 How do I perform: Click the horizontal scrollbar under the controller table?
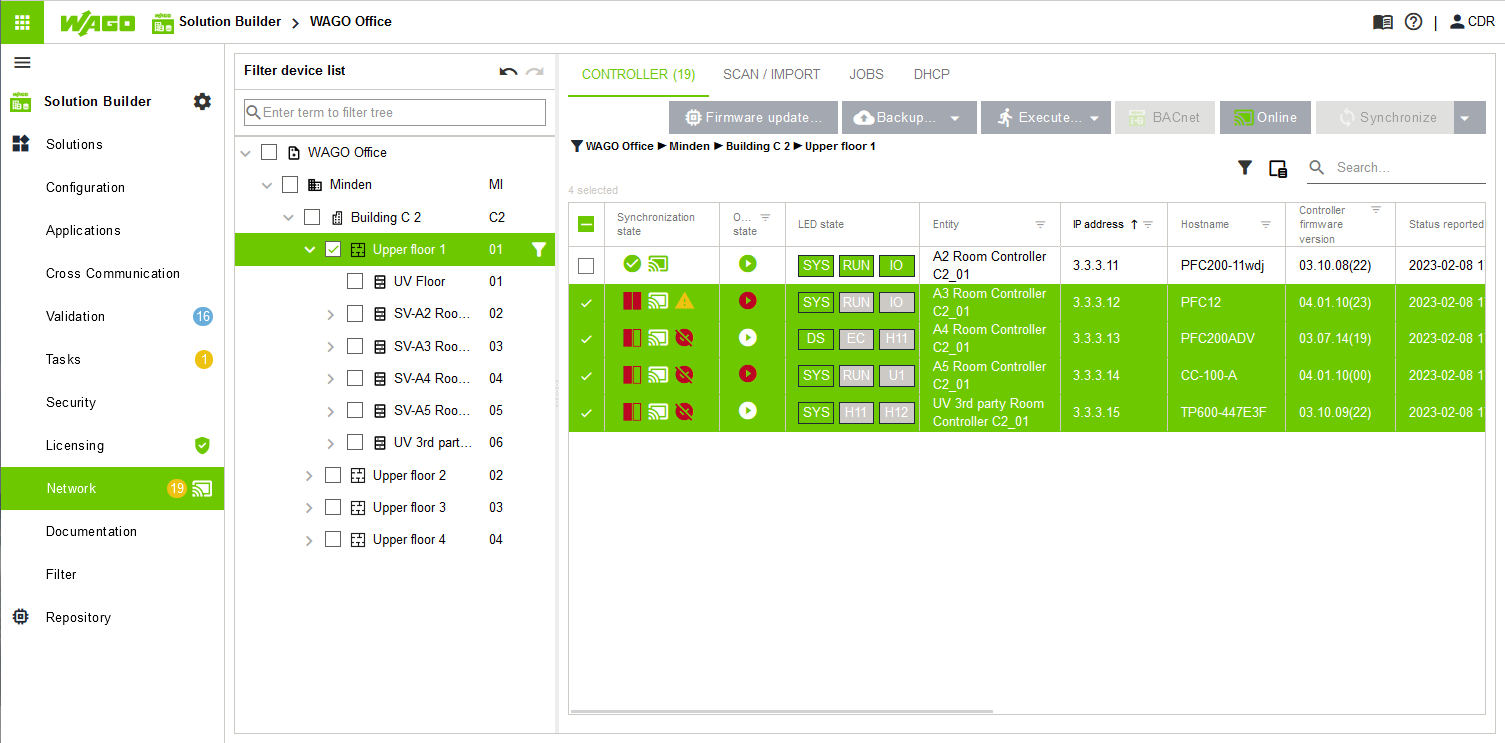782,711
